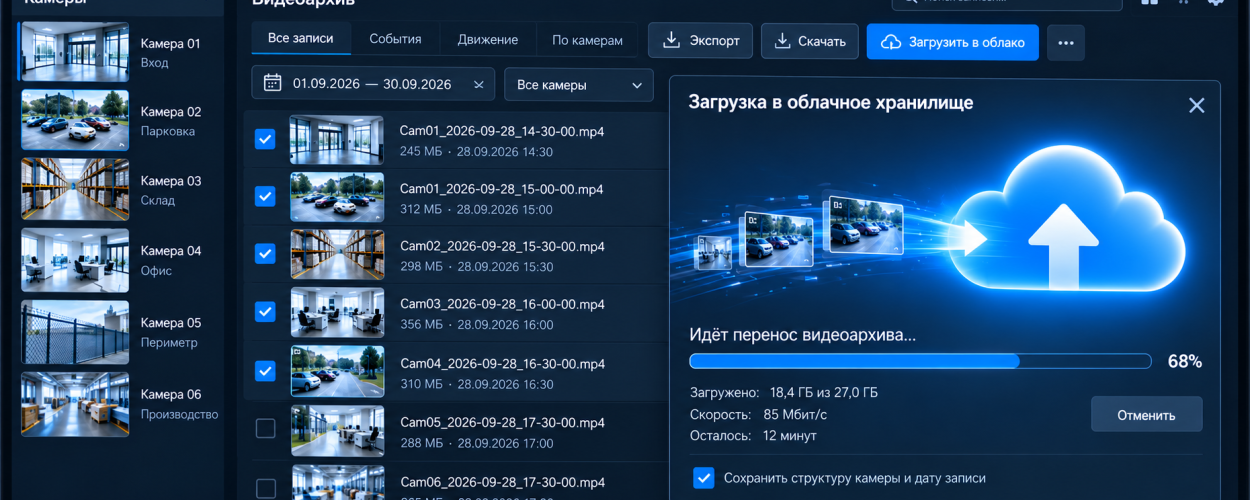Toggle Сохранить структуру камеры и дату записи
This screenshot has width=1250, height=500.
[x=703, y=478]
